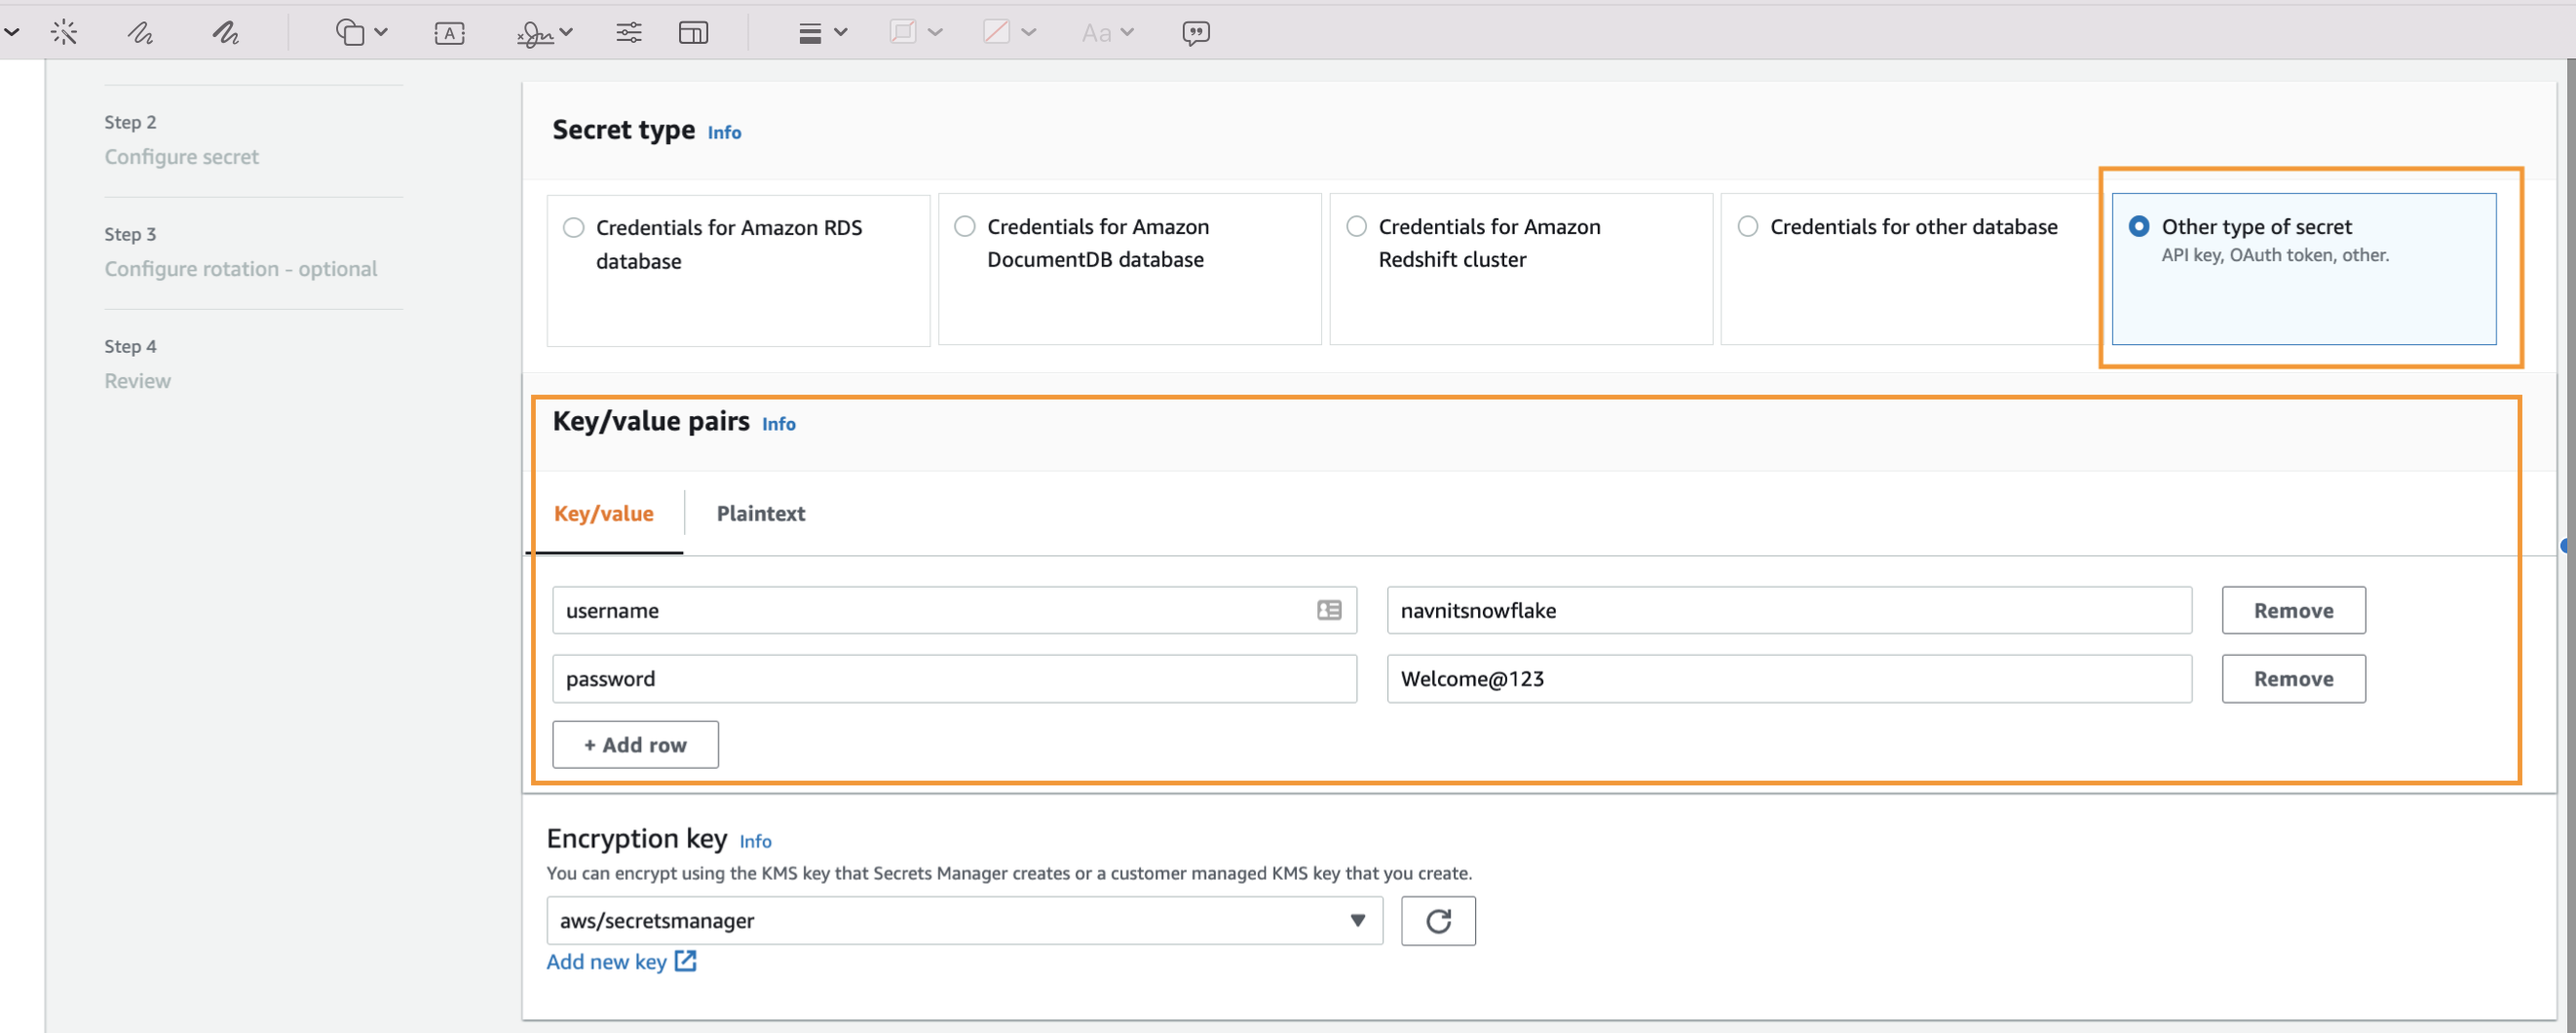
Task: Open the Adjust Color sliders tool
Action: pos(629,33)
